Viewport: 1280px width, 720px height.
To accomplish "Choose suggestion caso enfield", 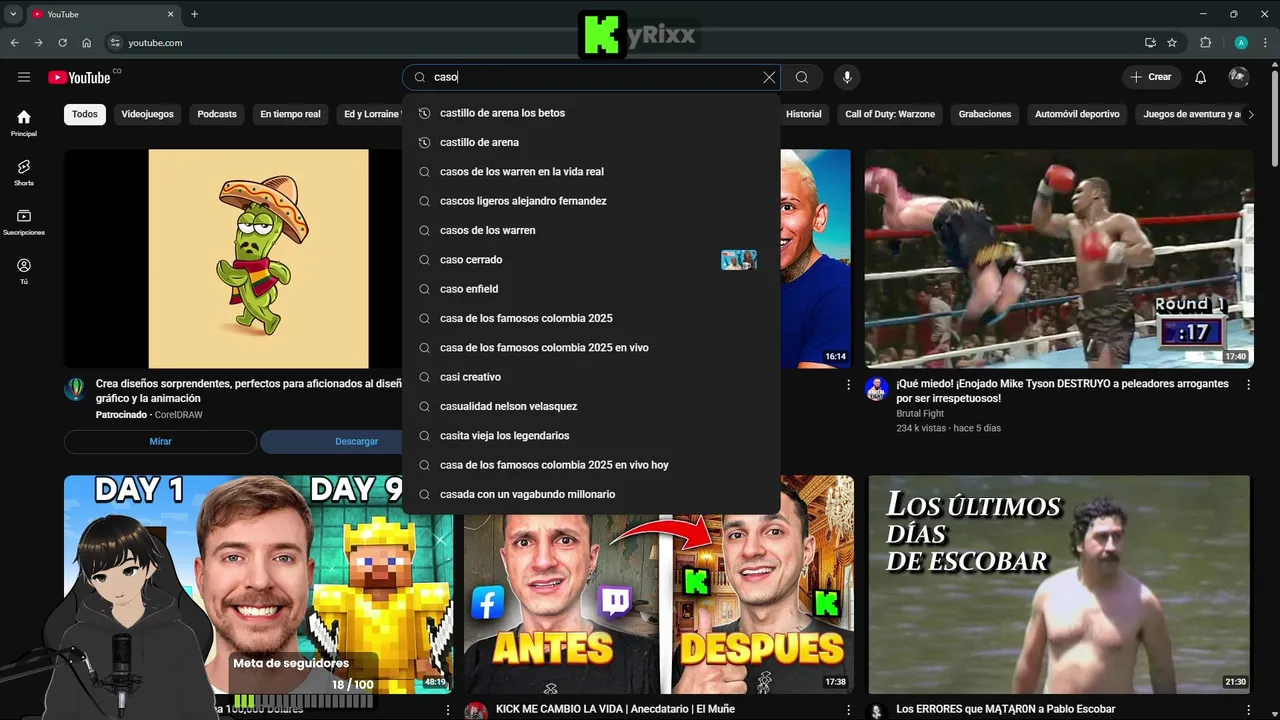I will point(591,289).
